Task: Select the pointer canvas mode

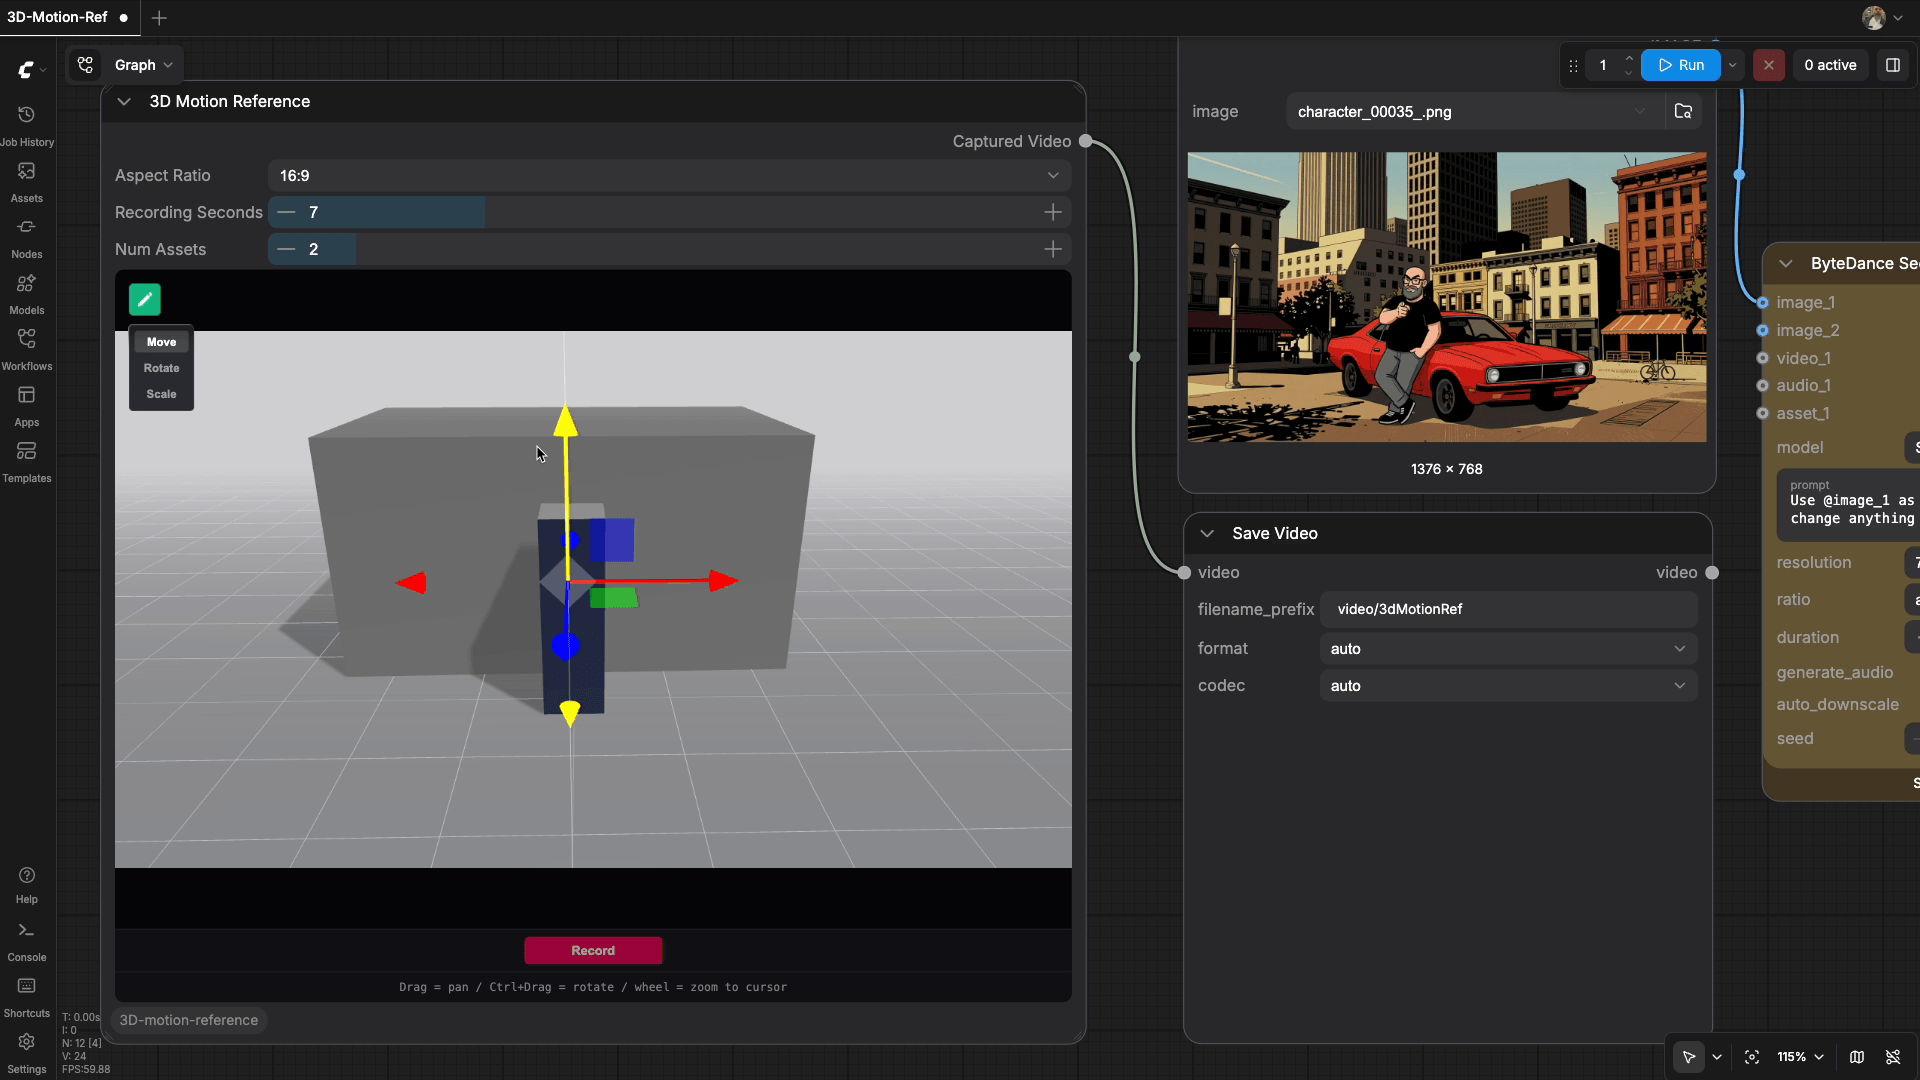Action: [1689, 1057]
